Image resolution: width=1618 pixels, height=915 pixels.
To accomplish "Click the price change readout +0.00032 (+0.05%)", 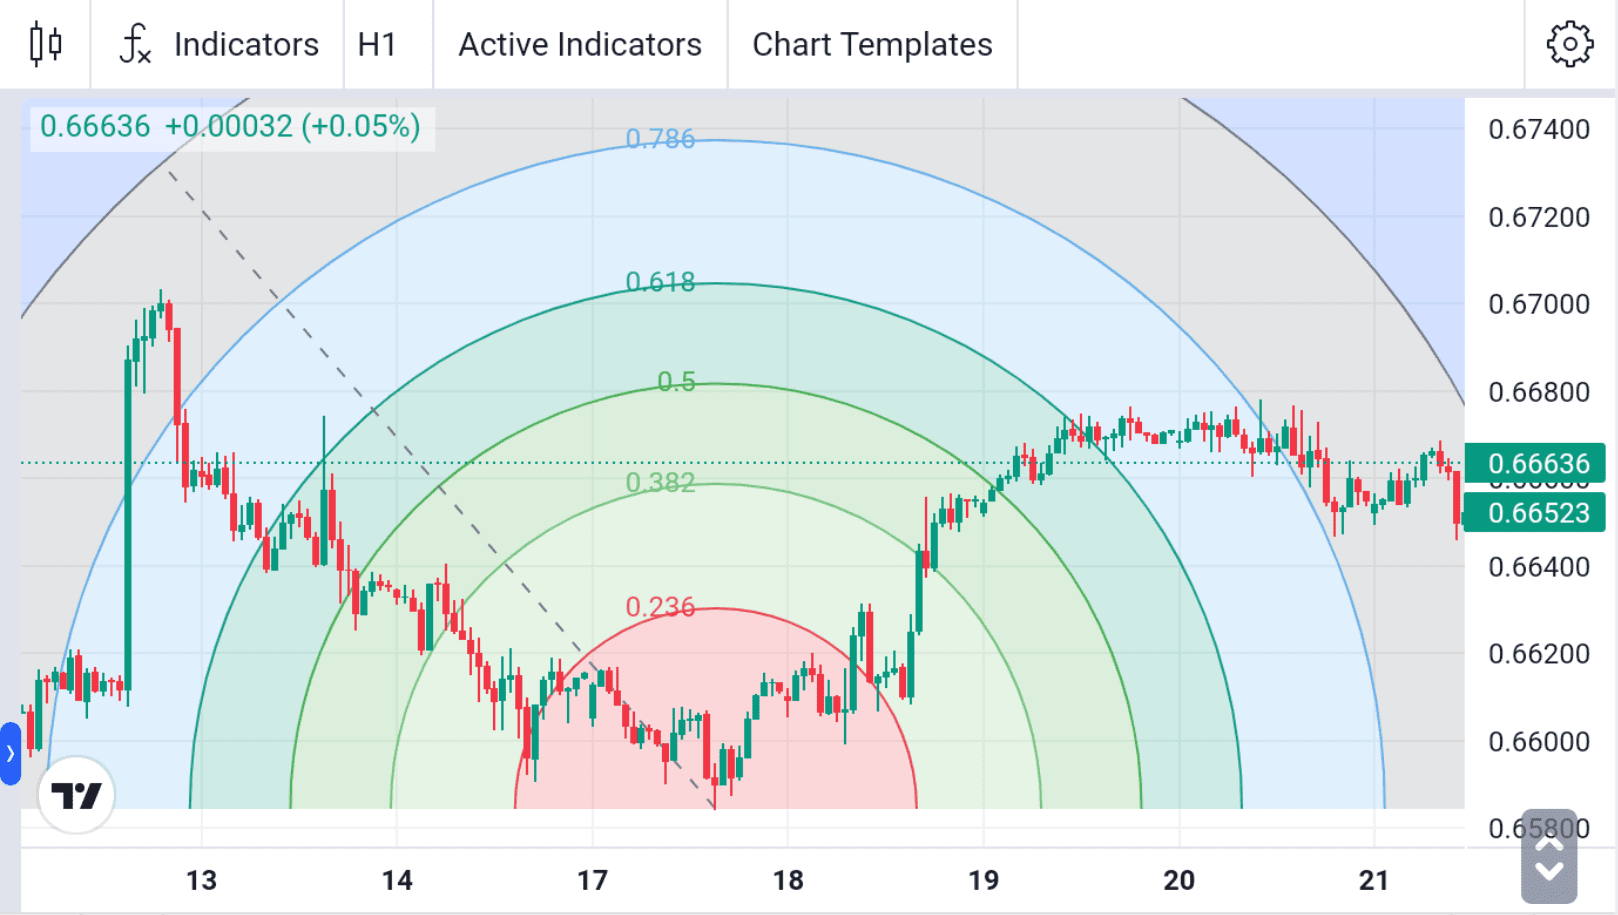I will [292, 127].
